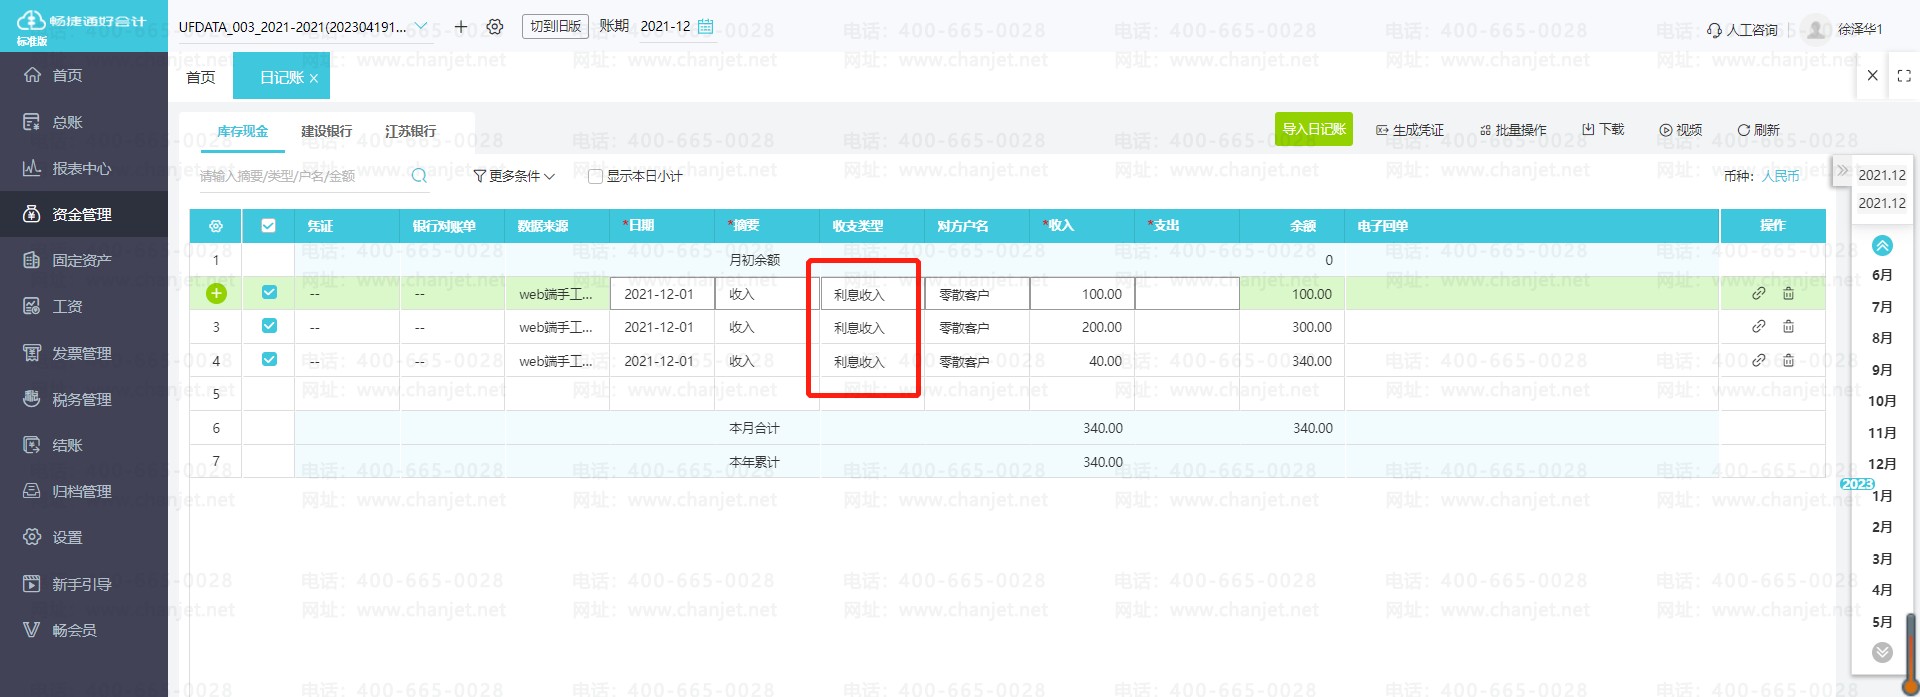Enable the 显示本日小计 checkbox
The image size is (1920, 697).
(x=595, y=176)
